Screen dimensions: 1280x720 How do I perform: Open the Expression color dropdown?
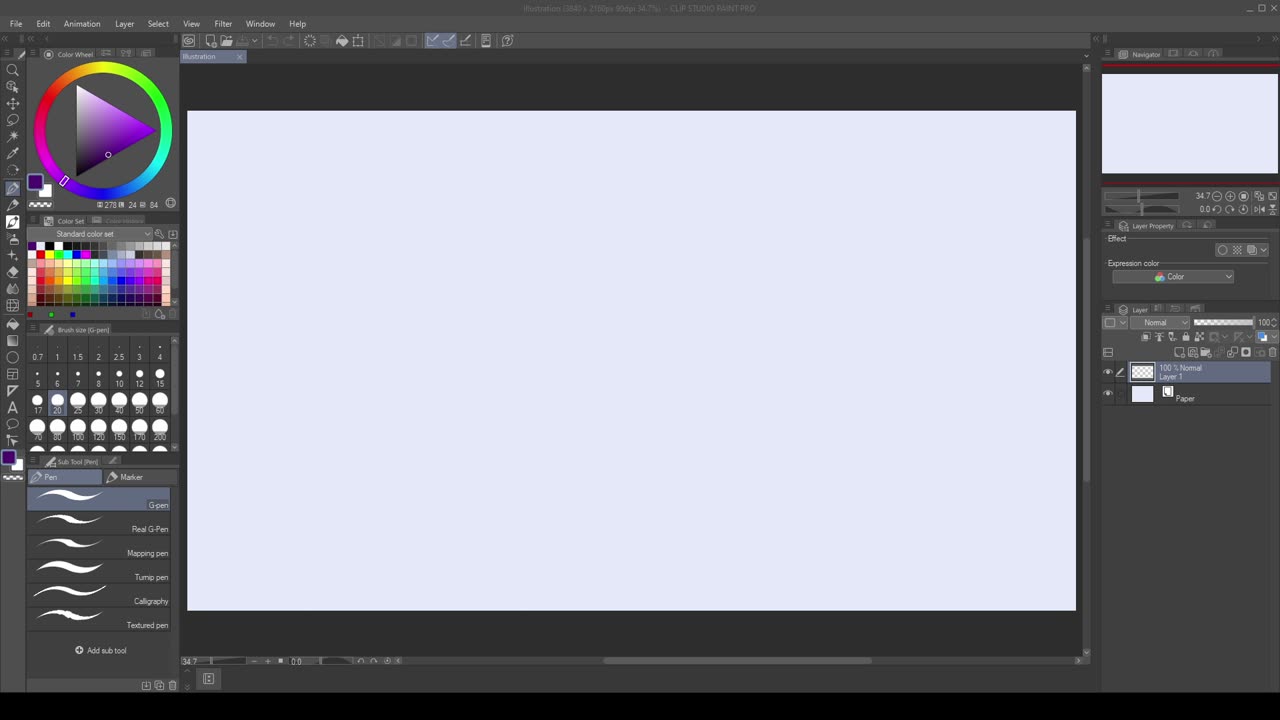[1173, 277]
